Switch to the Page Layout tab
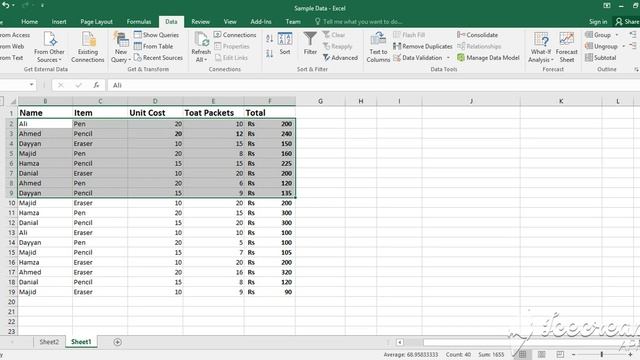The height and width of the screenshot is (360, 640). [x=96, y=22]
